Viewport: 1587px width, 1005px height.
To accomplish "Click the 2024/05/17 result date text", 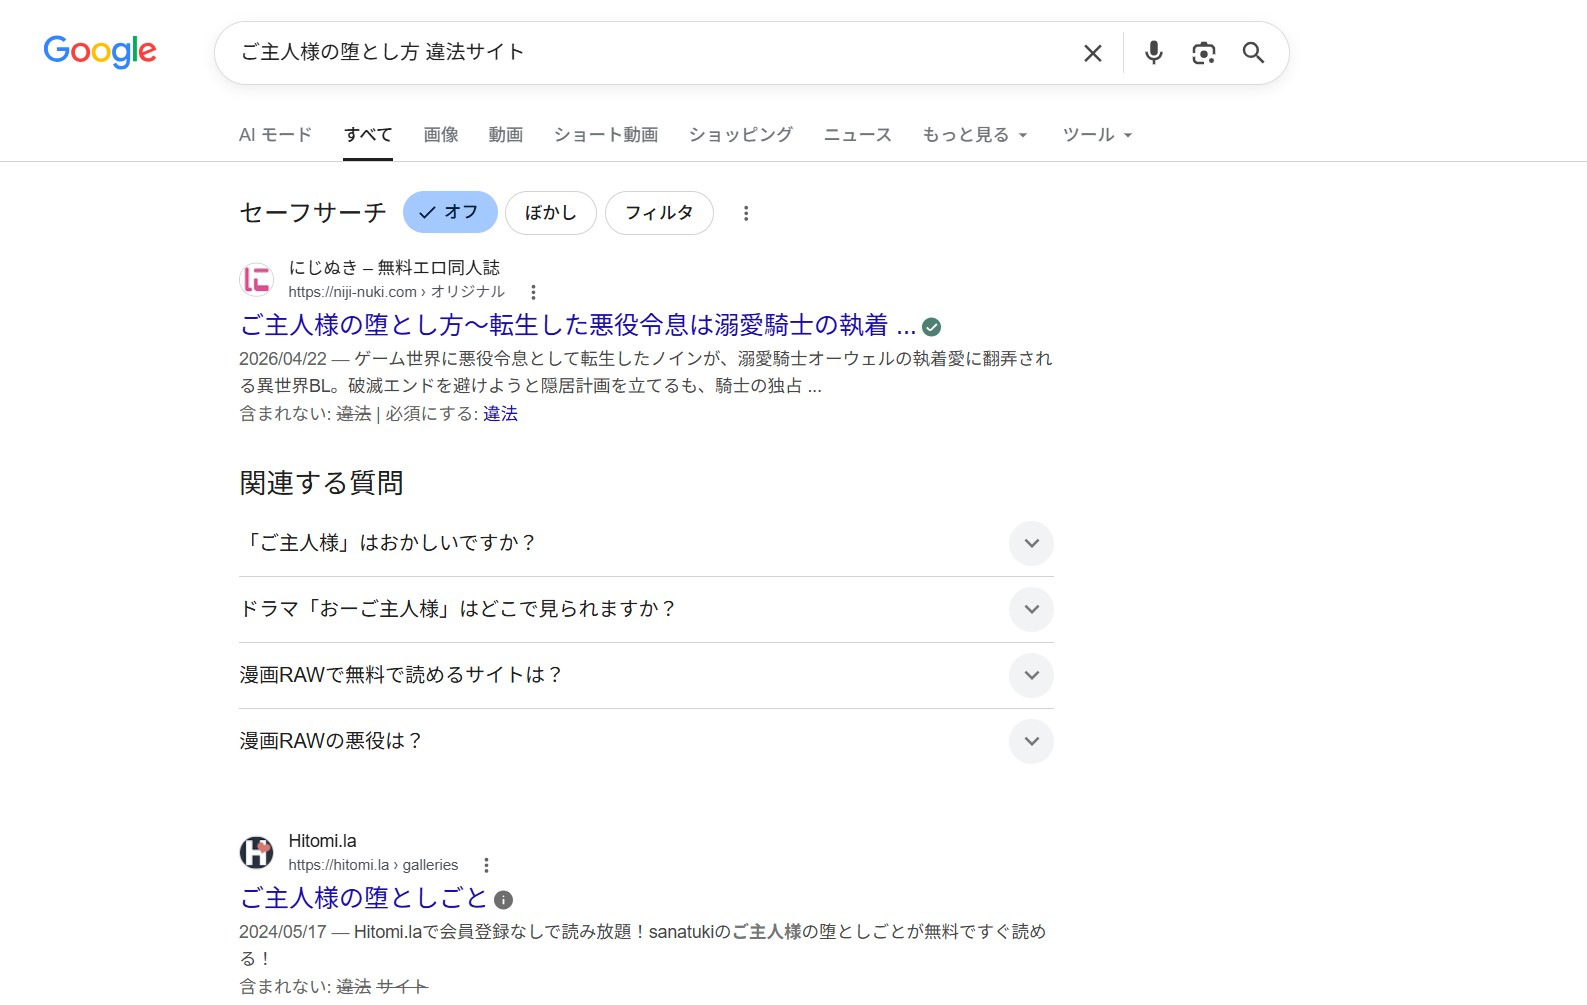I will click(x=283, y=932).
